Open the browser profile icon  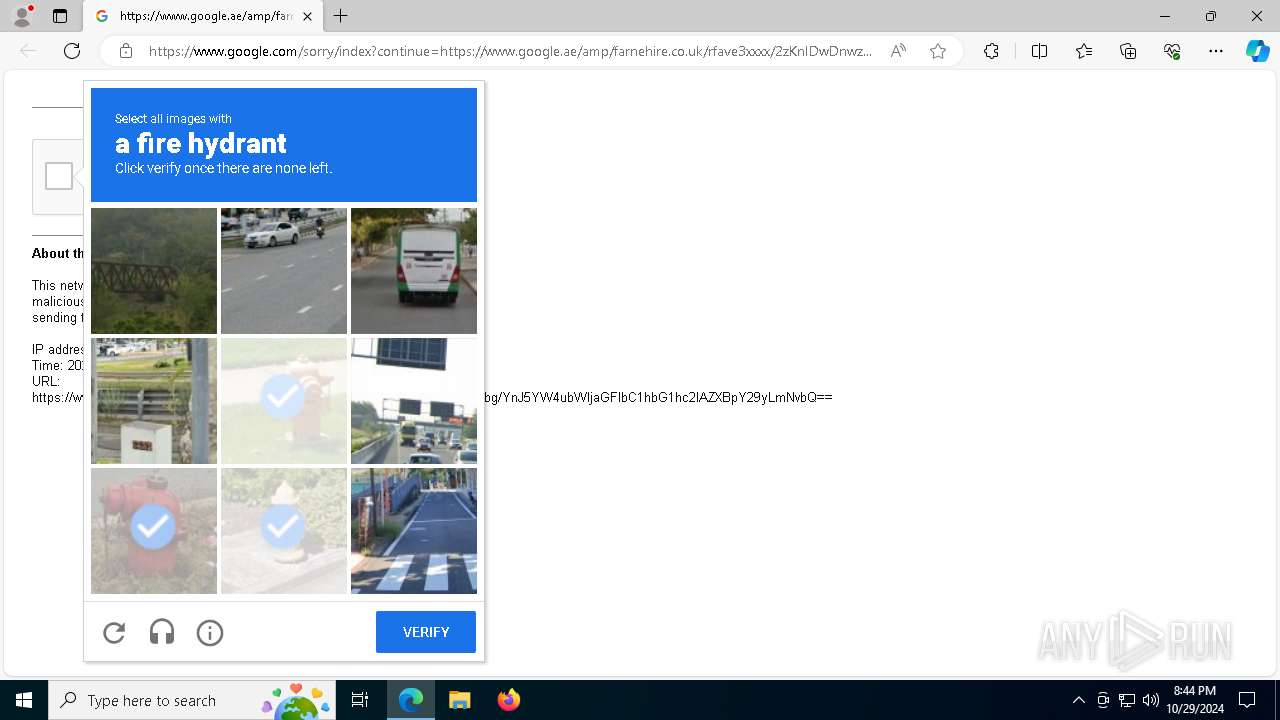pos(22,16)
